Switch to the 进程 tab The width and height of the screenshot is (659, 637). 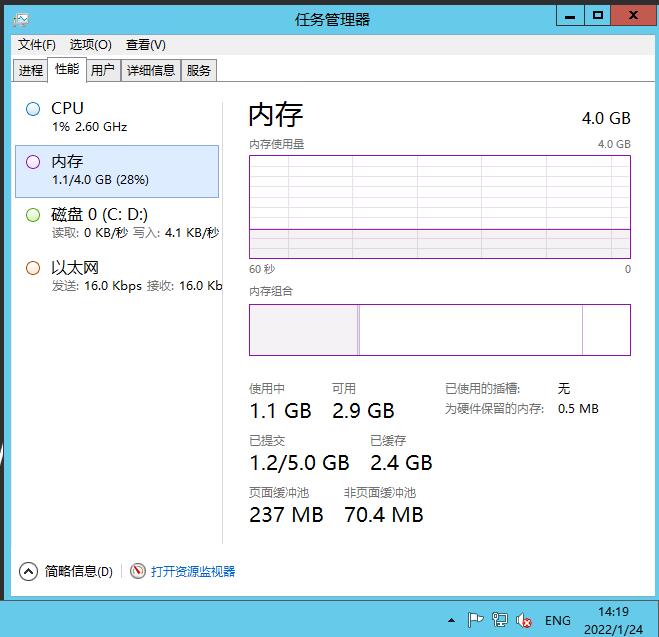31,70
